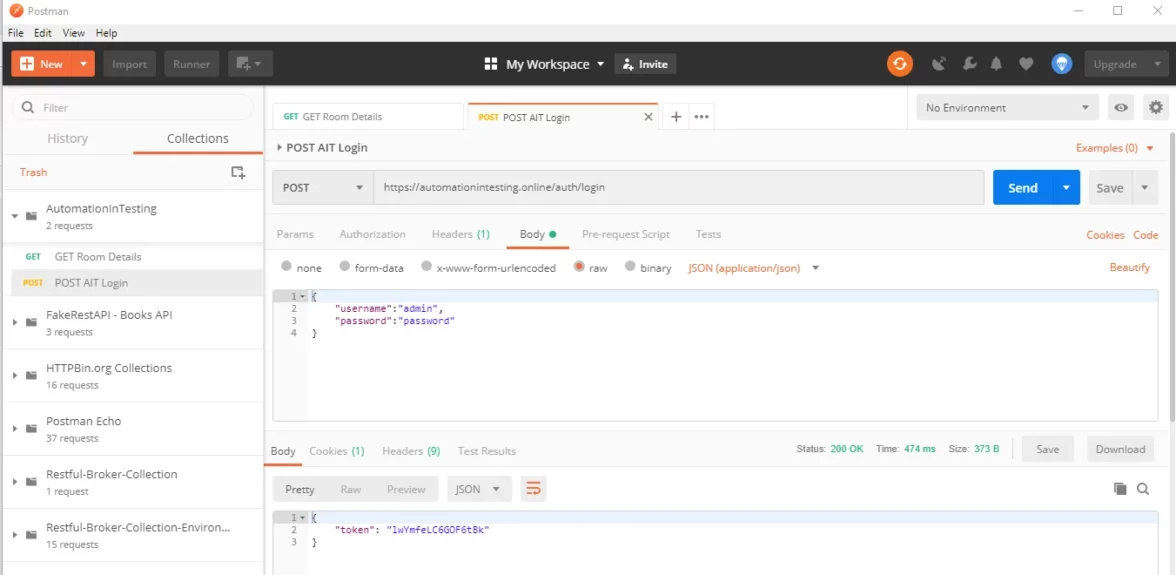Click environment quick look eye icon

click(x=1122, y=108)
